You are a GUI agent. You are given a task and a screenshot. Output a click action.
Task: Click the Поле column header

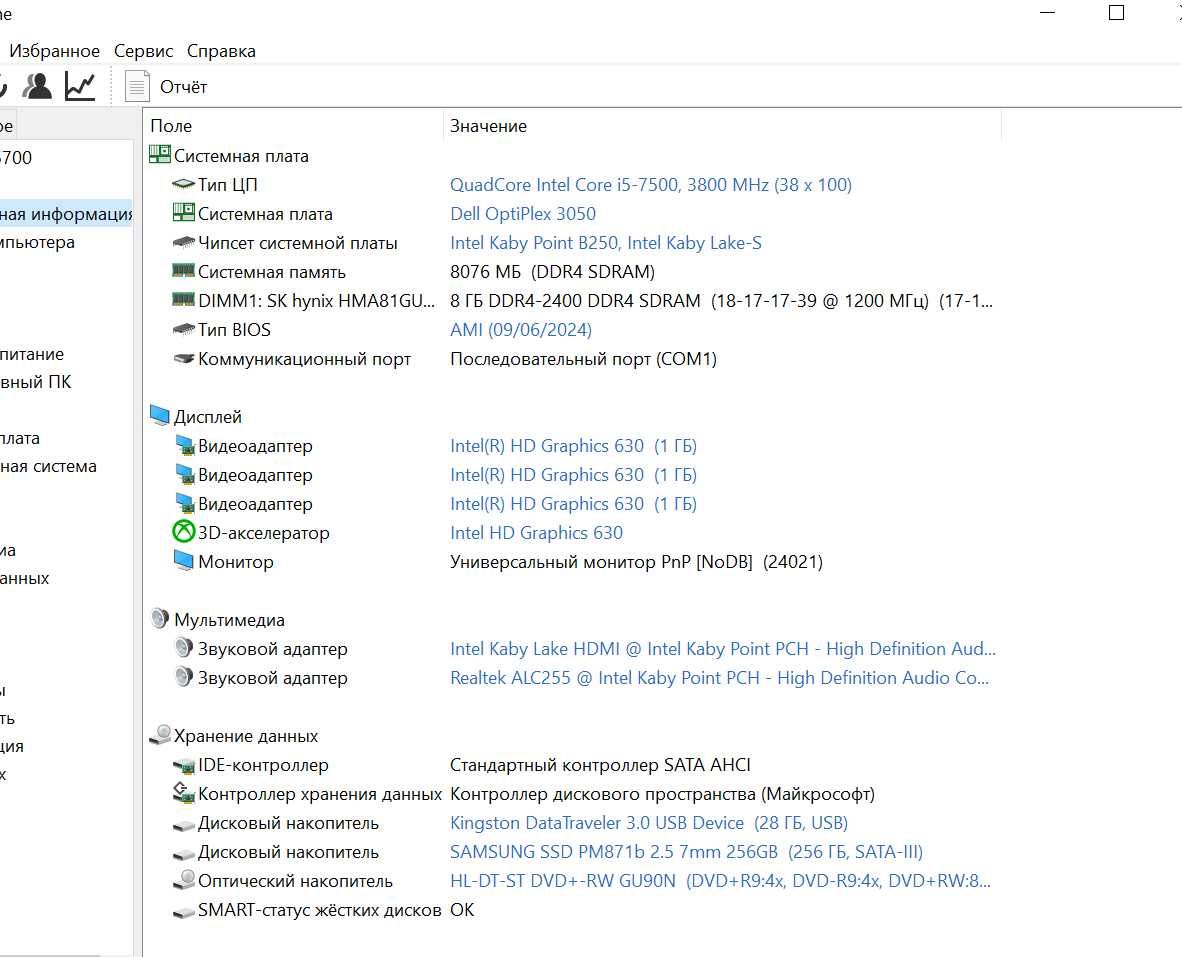tap(171, 126)
